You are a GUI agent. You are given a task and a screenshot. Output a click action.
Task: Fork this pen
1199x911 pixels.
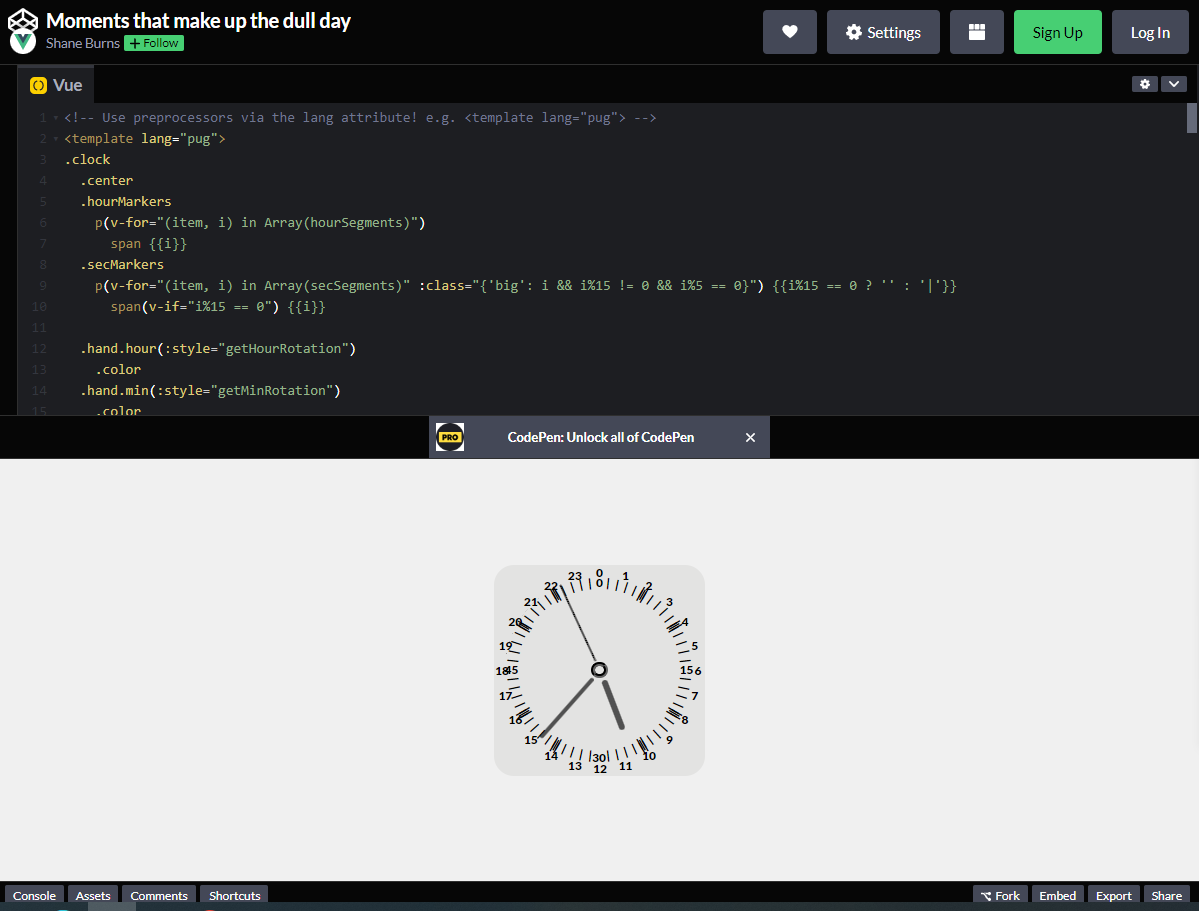(x=999, y=895)
